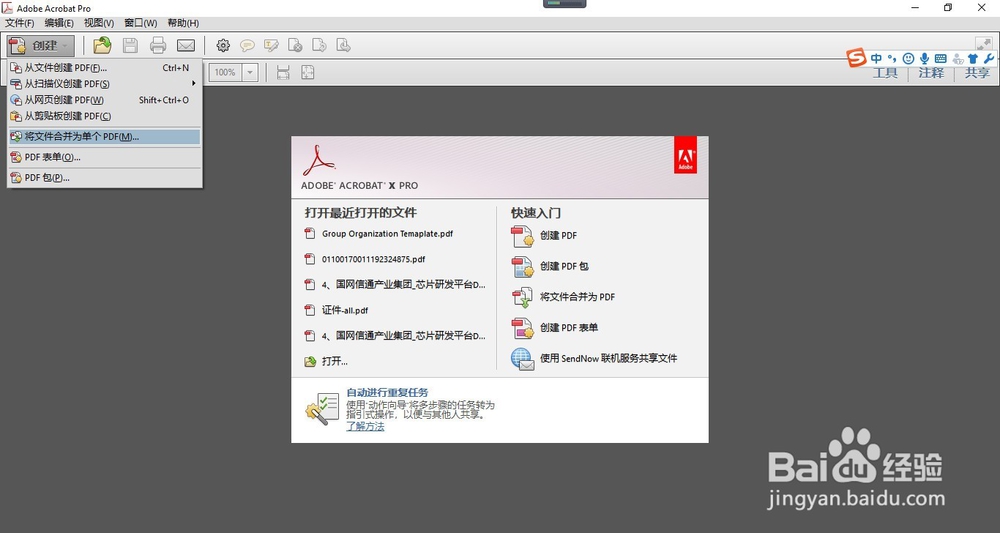This screenshot has height=533, width=1000.
Task: Click the Sogou smiley emoji icon
Action: 908,59
